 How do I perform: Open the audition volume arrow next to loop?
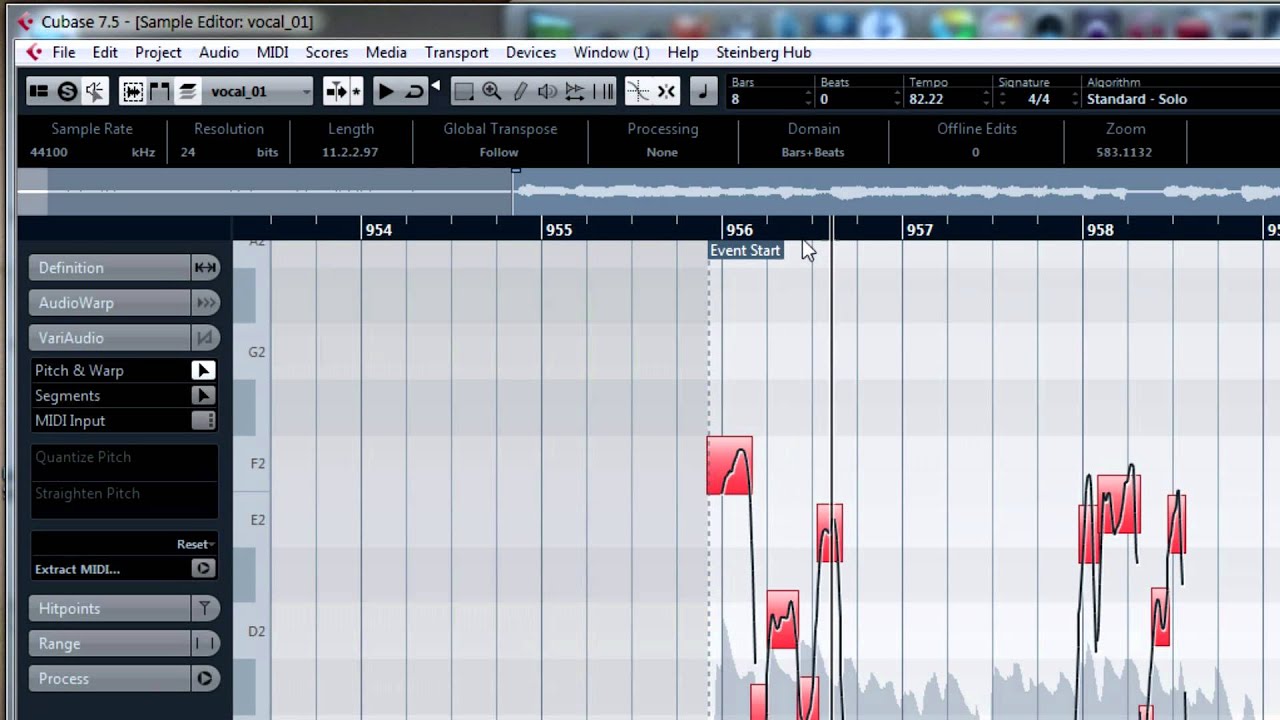pyautogui.click(x=435, y=87)
